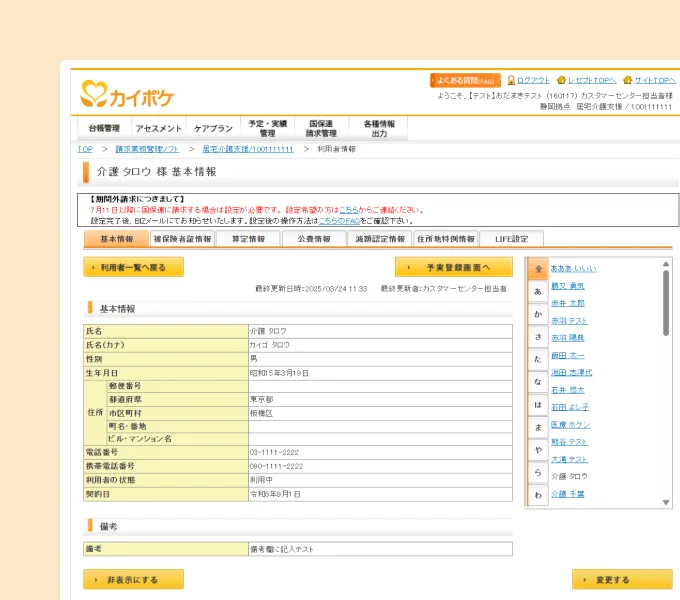Click the 非表示にする button
Image resolution: width=680 pixels, height=600 pixels.
[133, 579]
